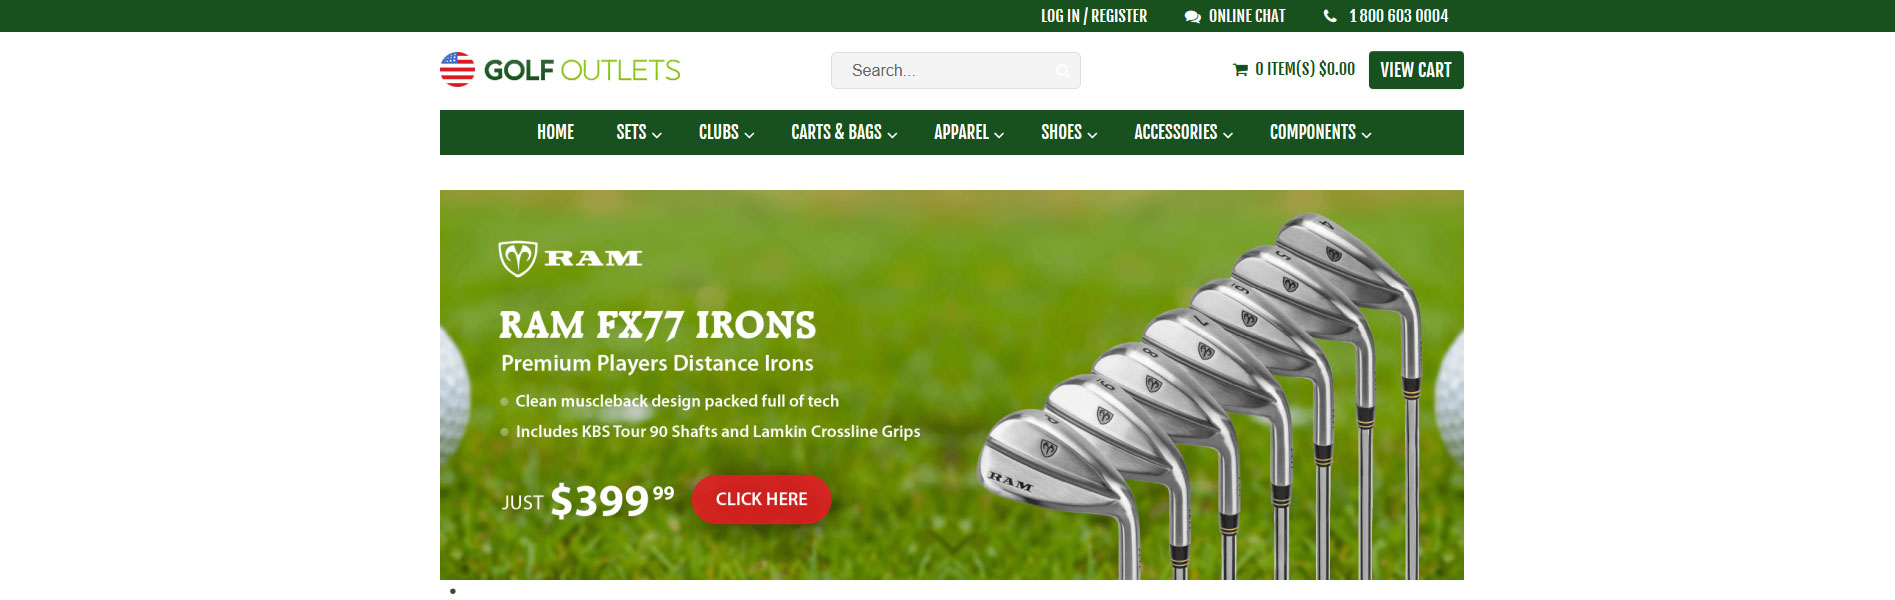1895x600 pixels.
Task: Click the search magnifier icon
Action: [x=1062, y=71]
